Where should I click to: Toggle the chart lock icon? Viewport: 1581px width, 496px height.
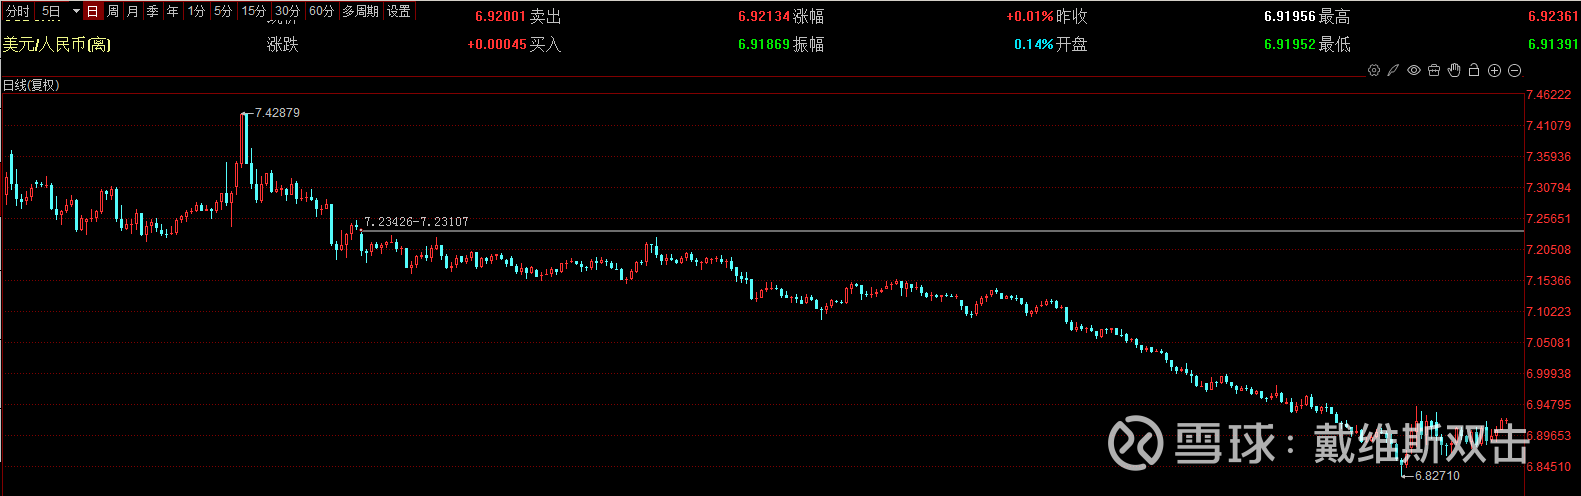click(x=1474, y=70)
